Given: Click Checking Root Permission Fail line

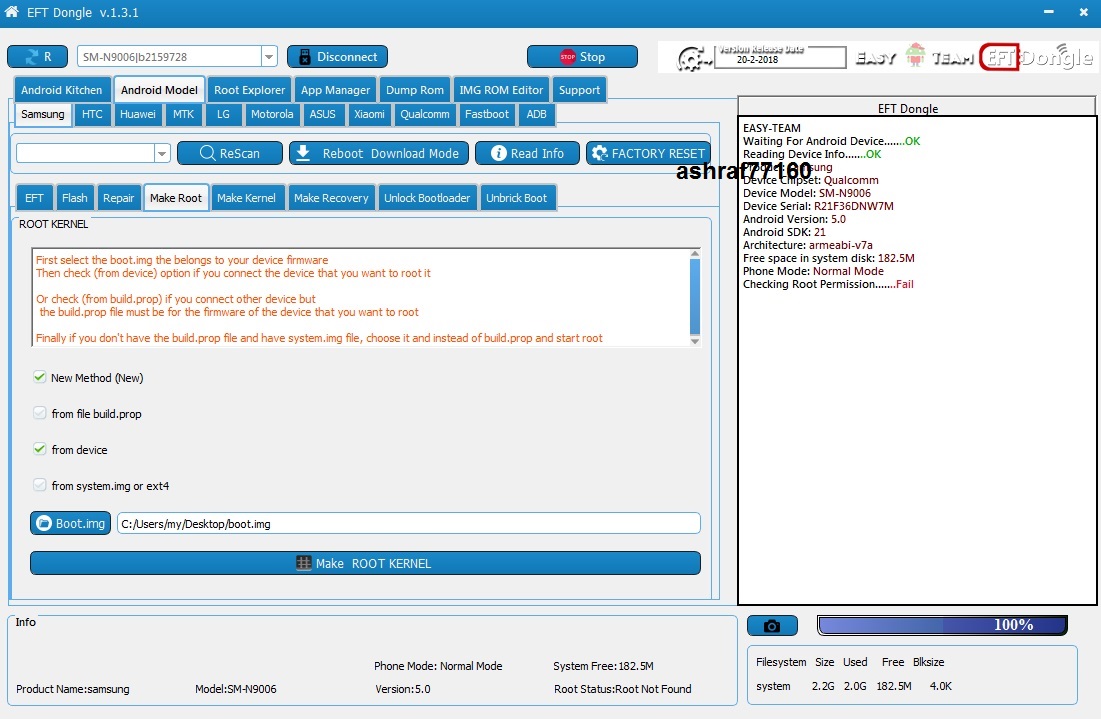Looking at the screenshot, I should 828,284.
